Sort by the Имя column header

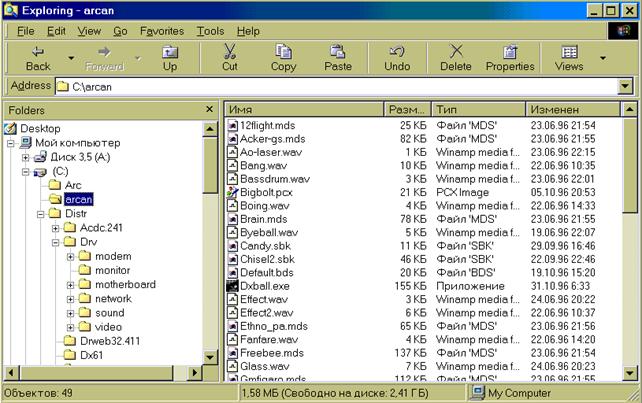pyautogui.click(x=304, y=109)
